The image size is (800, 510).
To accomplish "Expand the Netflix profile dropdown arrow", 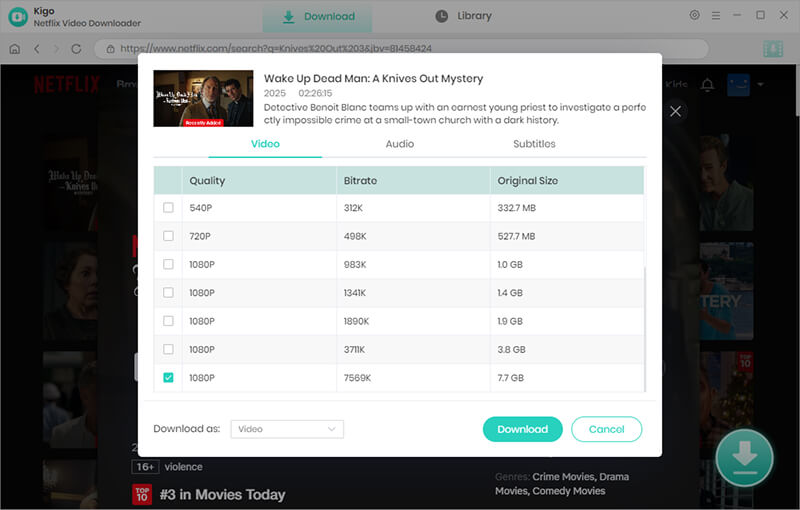I will tap(760, 84).
